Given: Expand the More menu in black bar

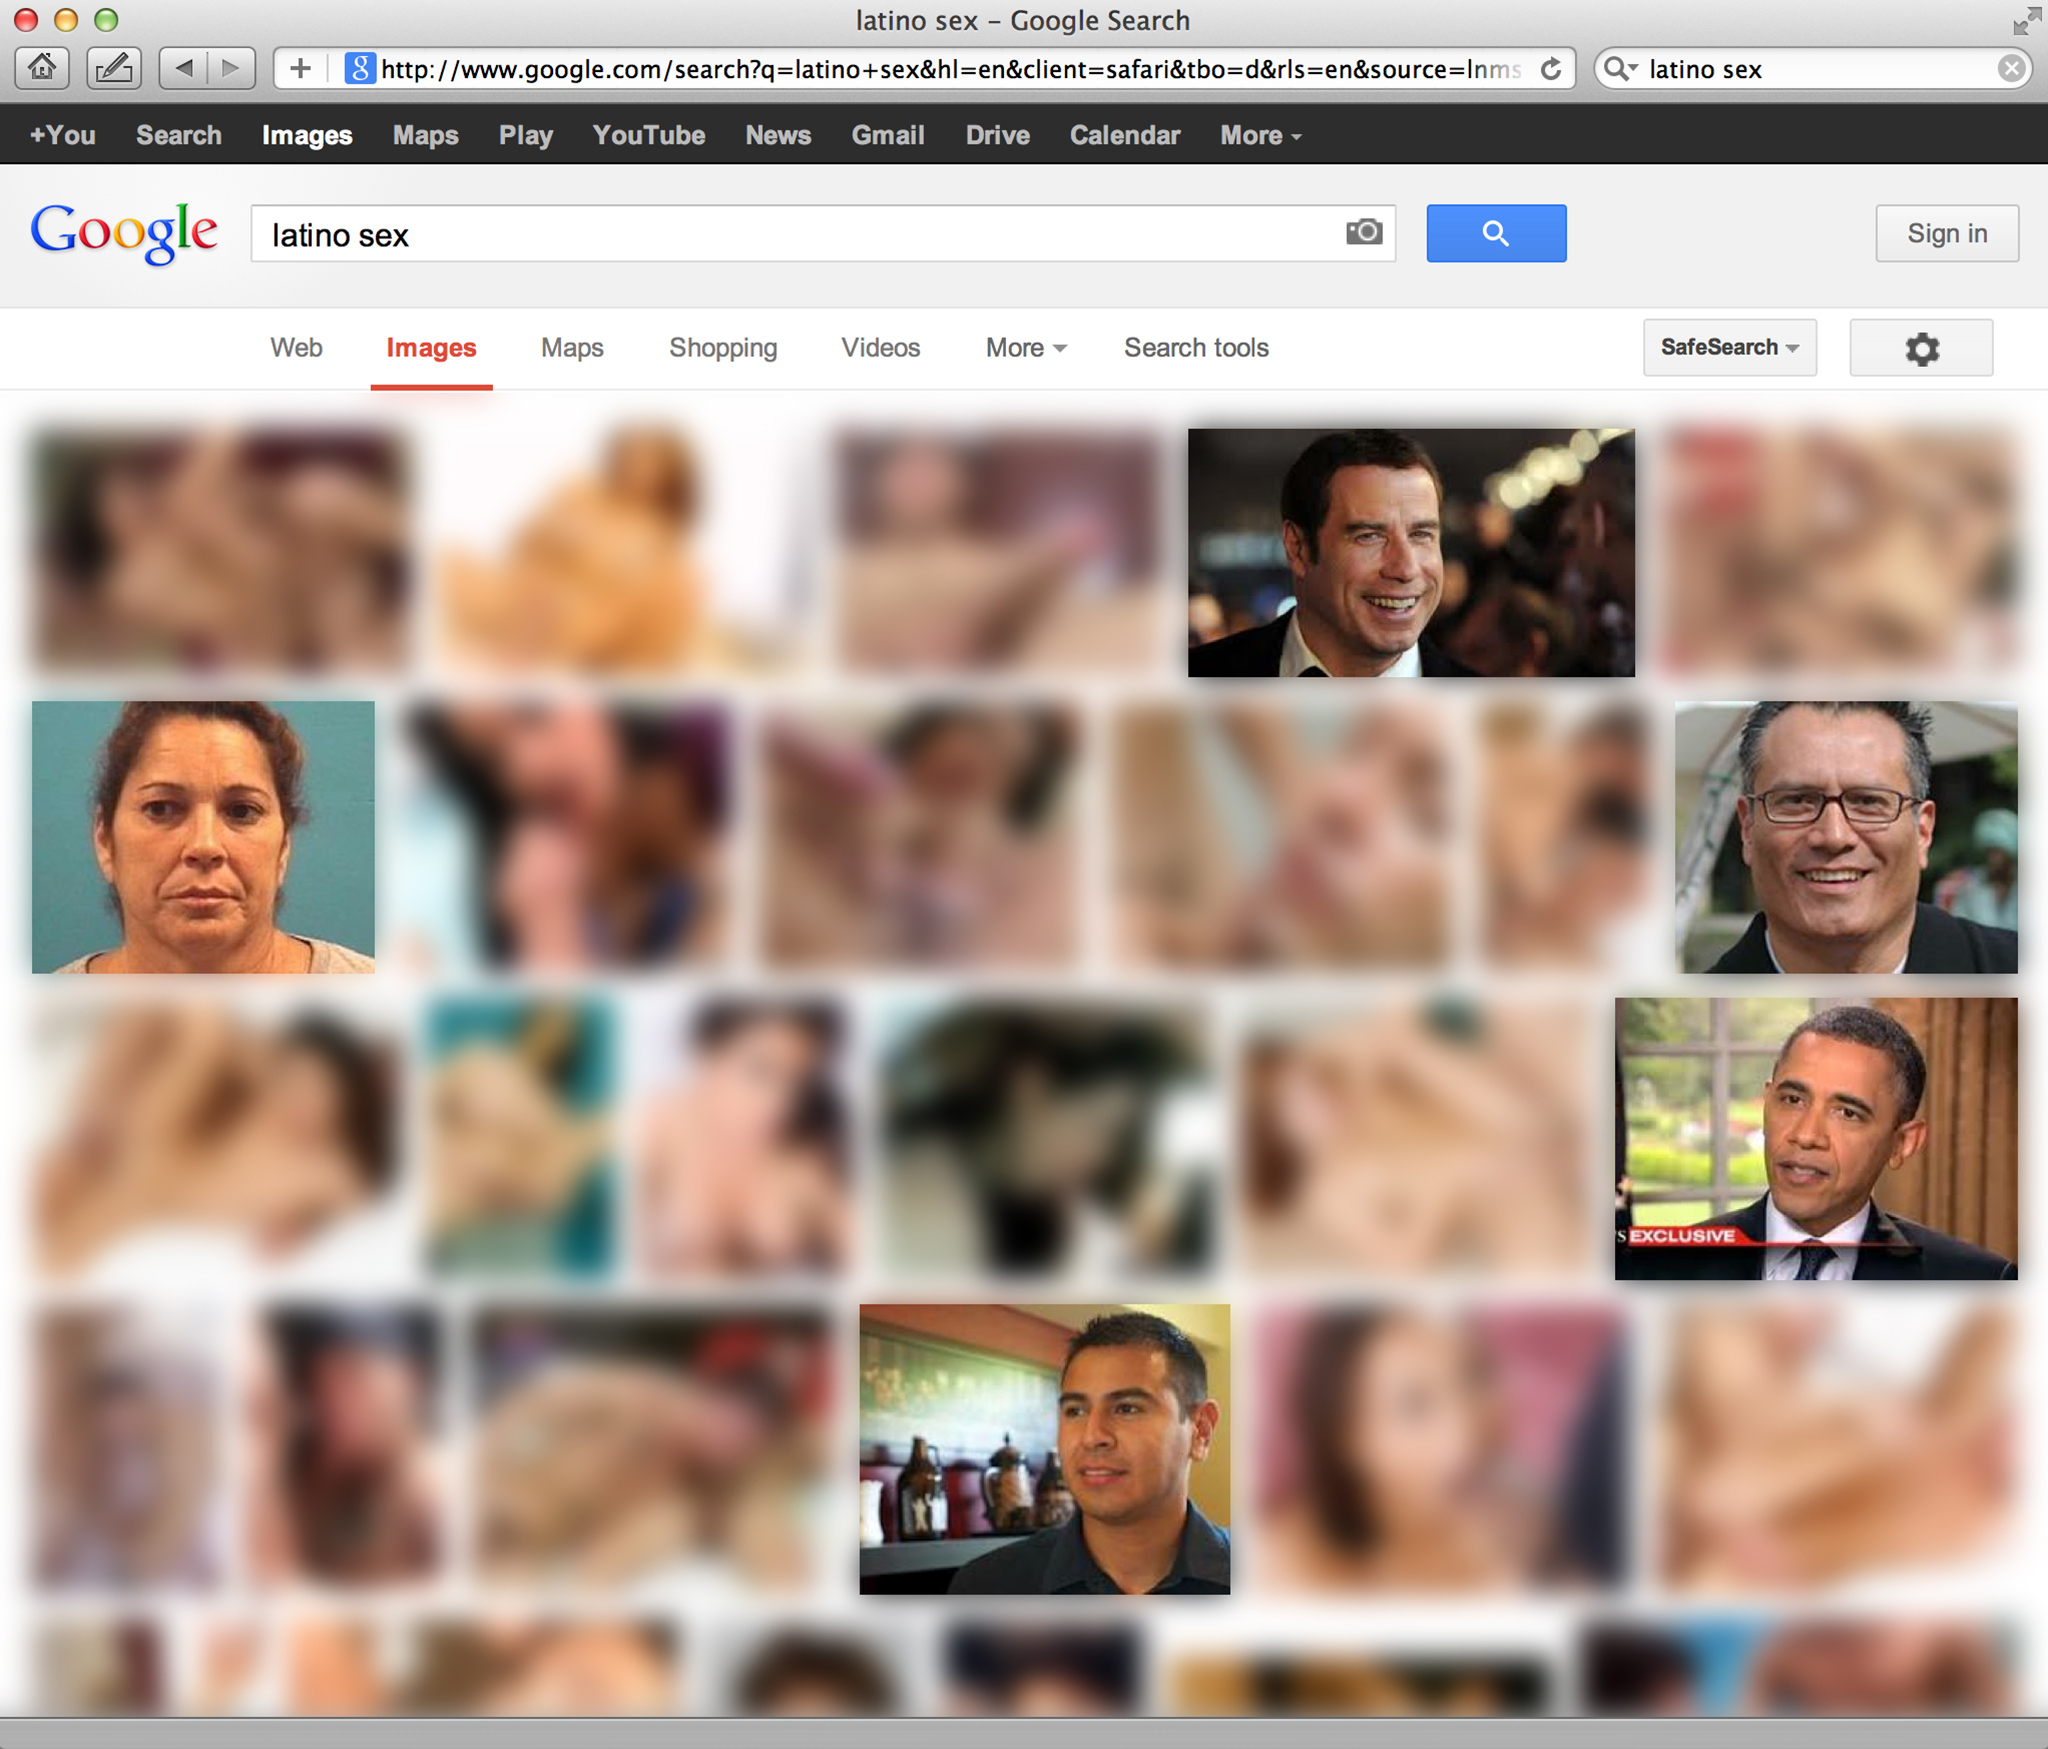Looking at the screenshot, I should pyautogui.click(x=1259, y=135).
